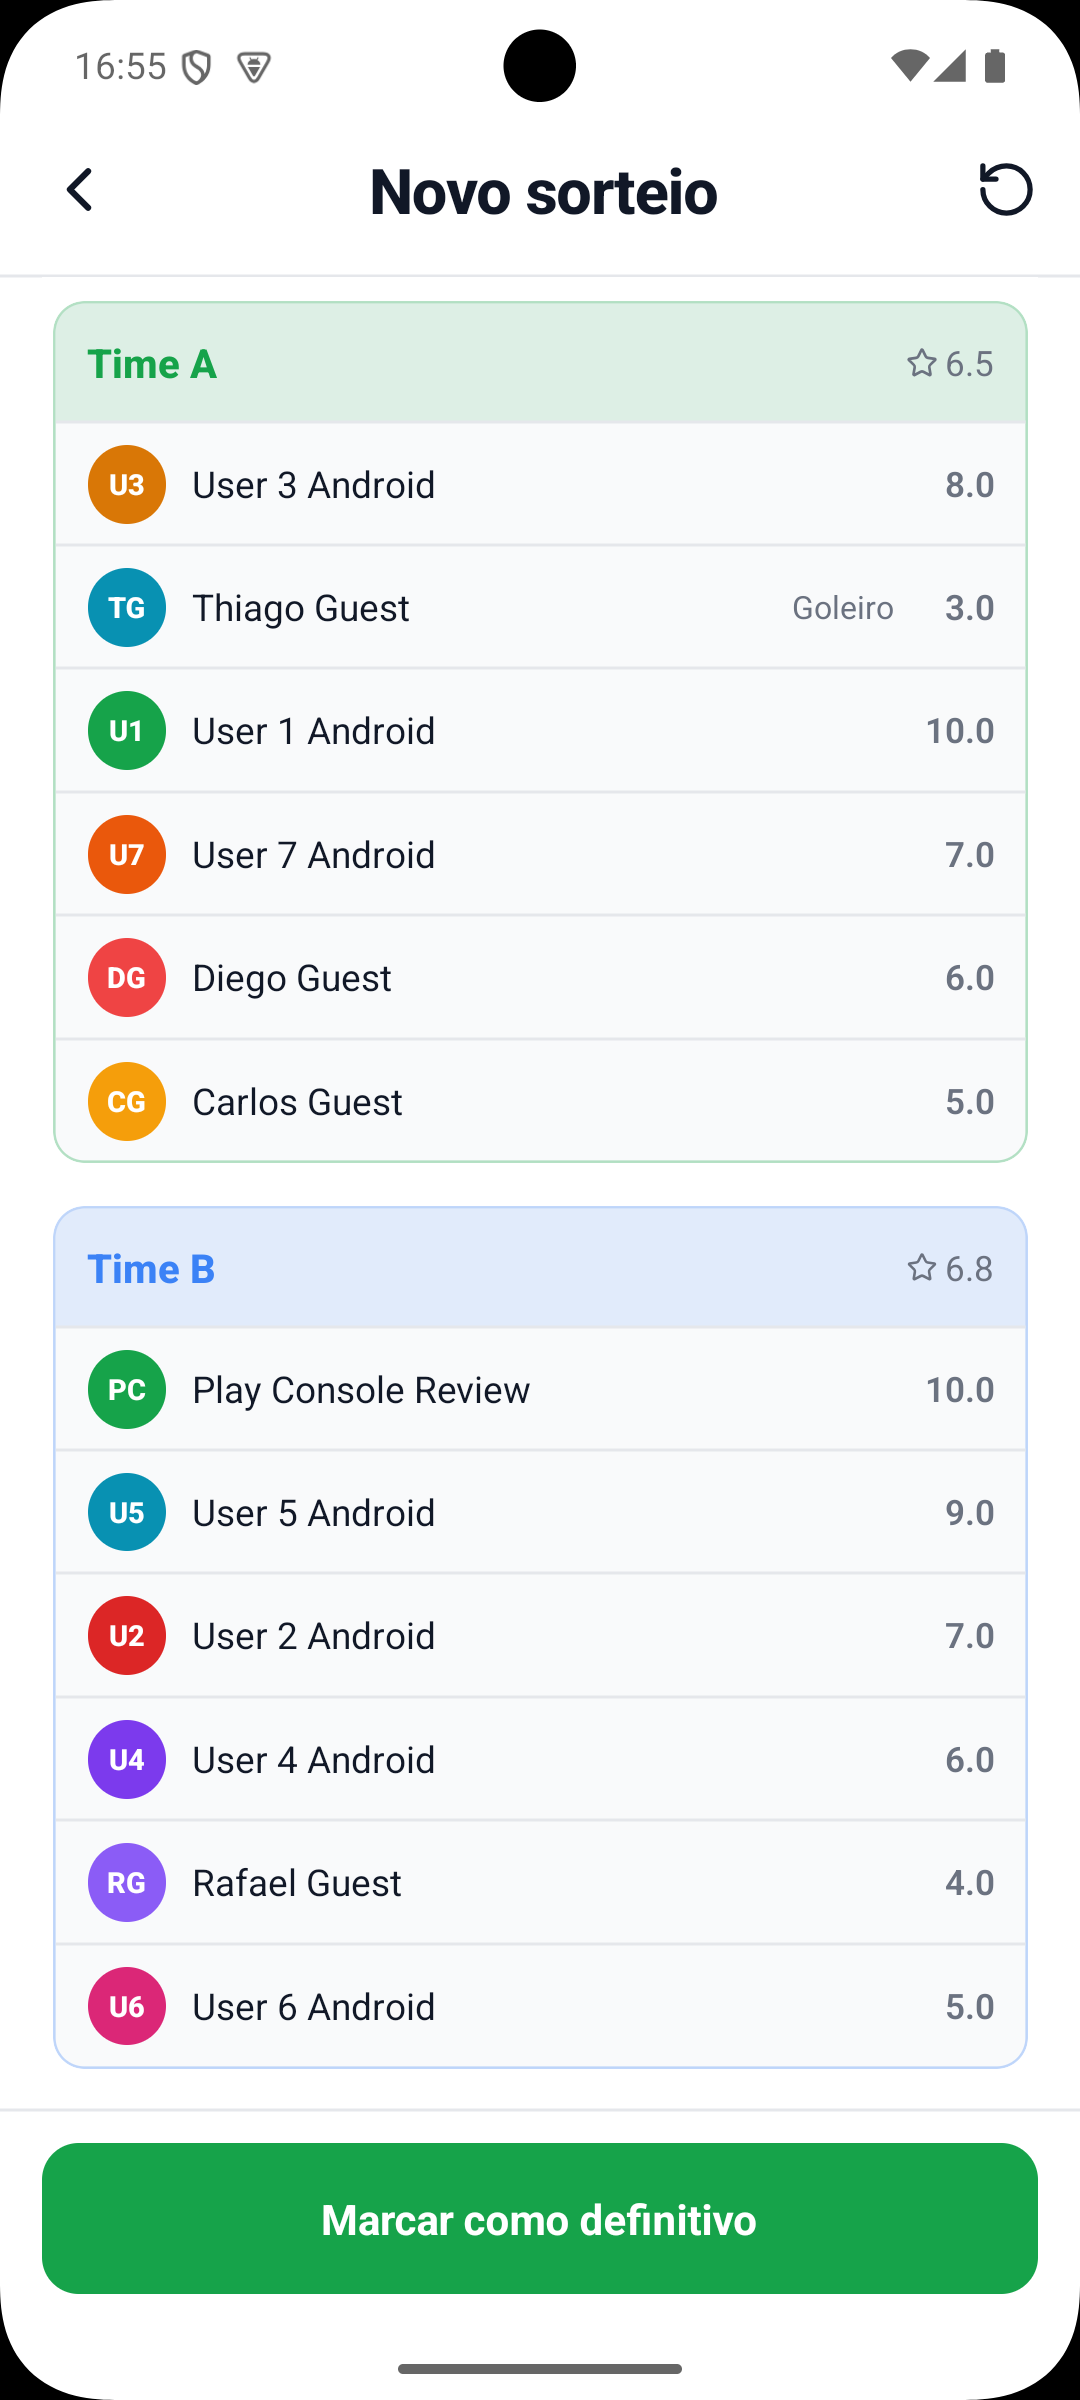The width and height of the screenshot is (1080, 2400).
Task: Tap the PC avatar for Play Console Review
Action: click(x=127, y=1390)
